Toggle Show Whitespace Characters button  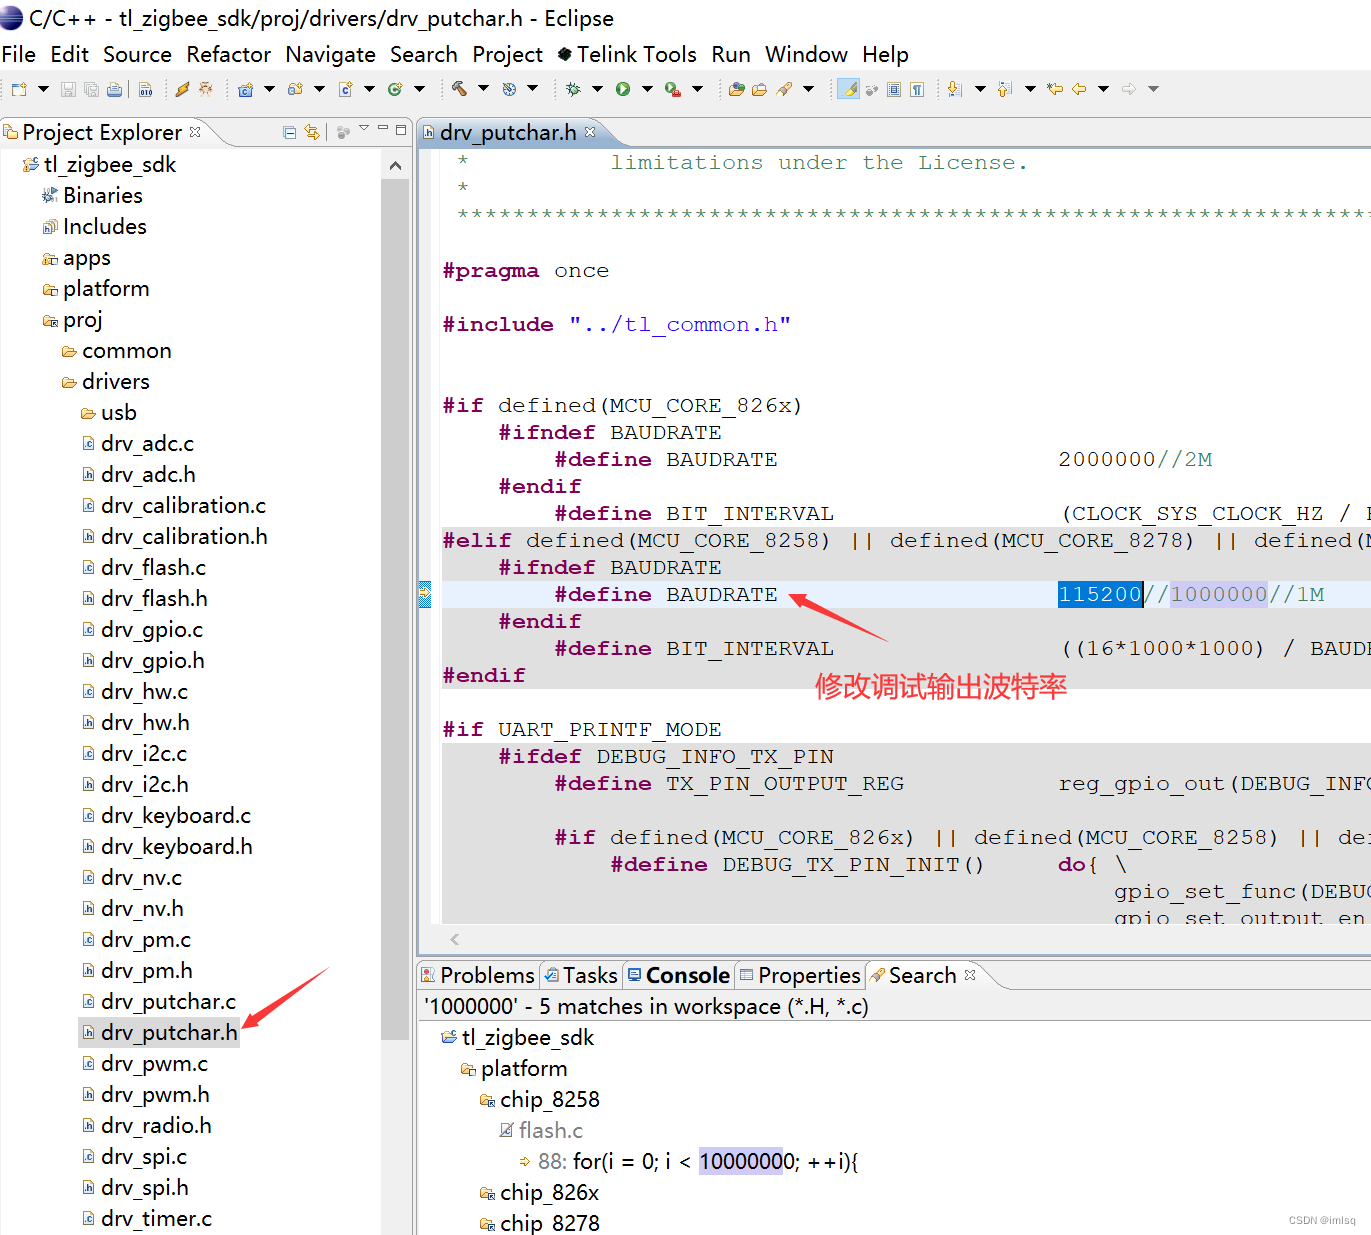[916, 89]
